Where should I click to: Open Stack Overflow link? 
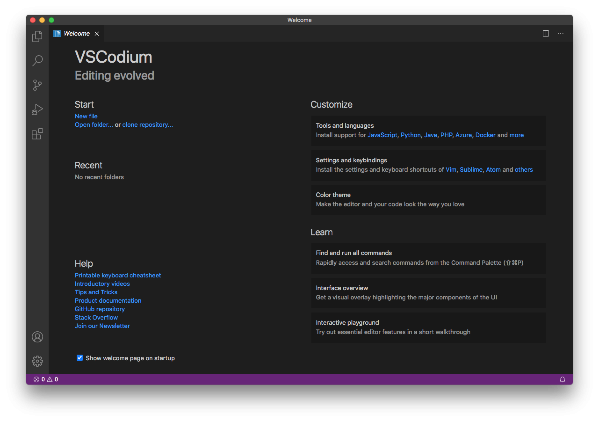[96, 317]
